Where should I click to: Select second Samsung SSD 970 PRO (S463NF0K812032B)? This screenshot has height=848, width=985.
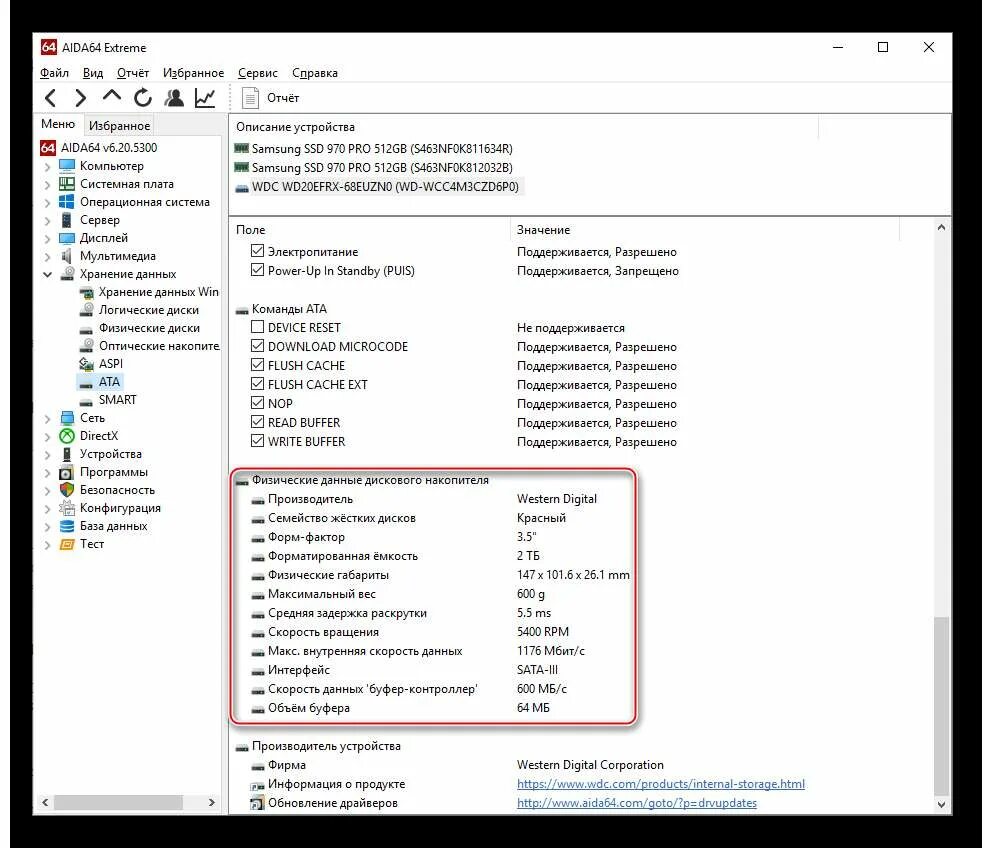(x=374, y=168)
